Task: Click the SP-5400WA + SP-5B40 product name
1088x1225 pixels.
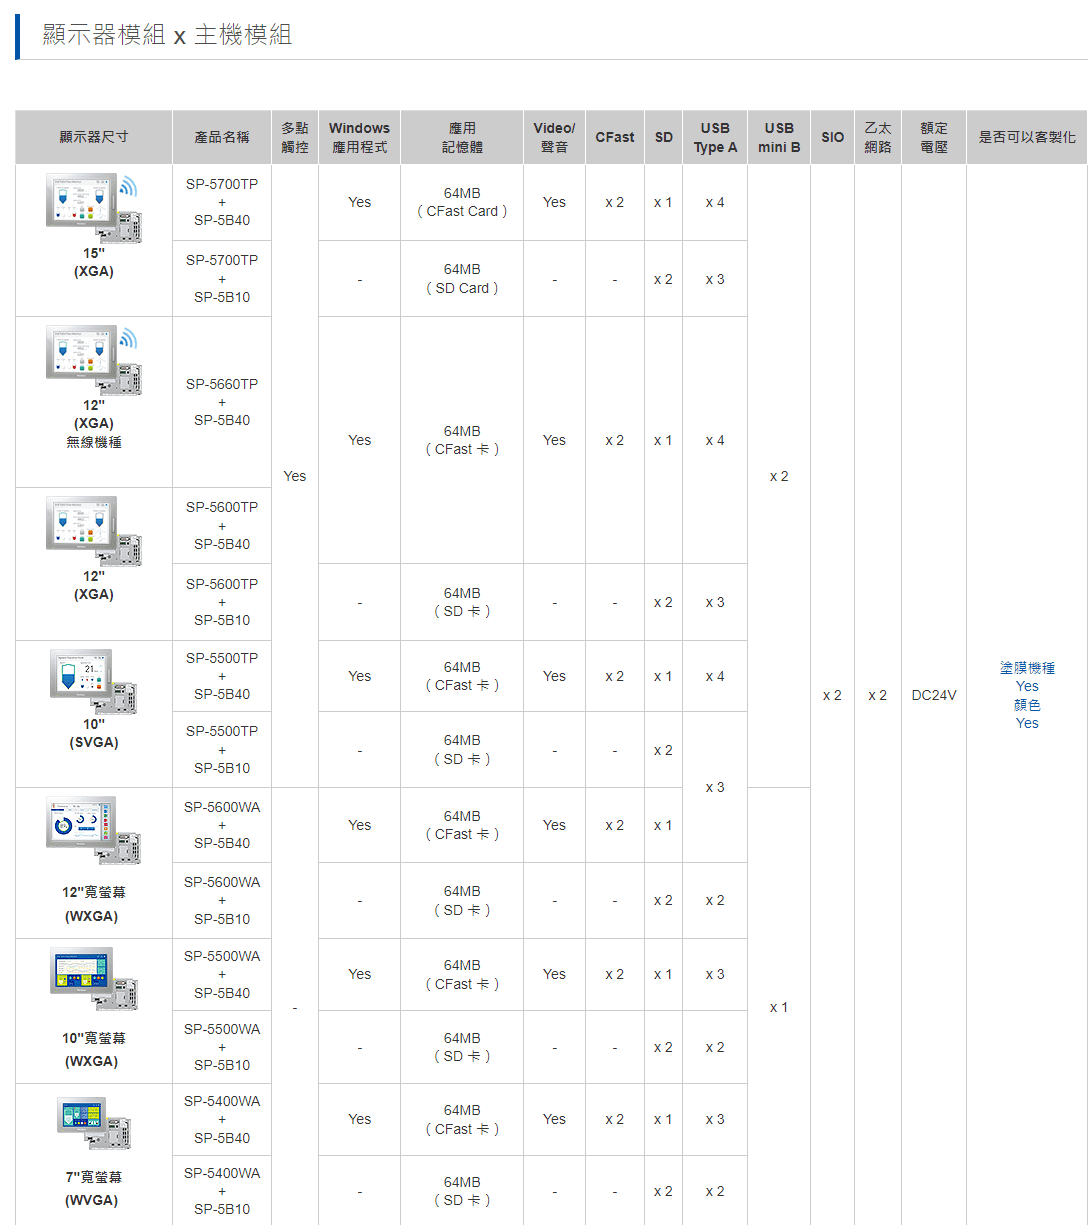Action: 222,1119
